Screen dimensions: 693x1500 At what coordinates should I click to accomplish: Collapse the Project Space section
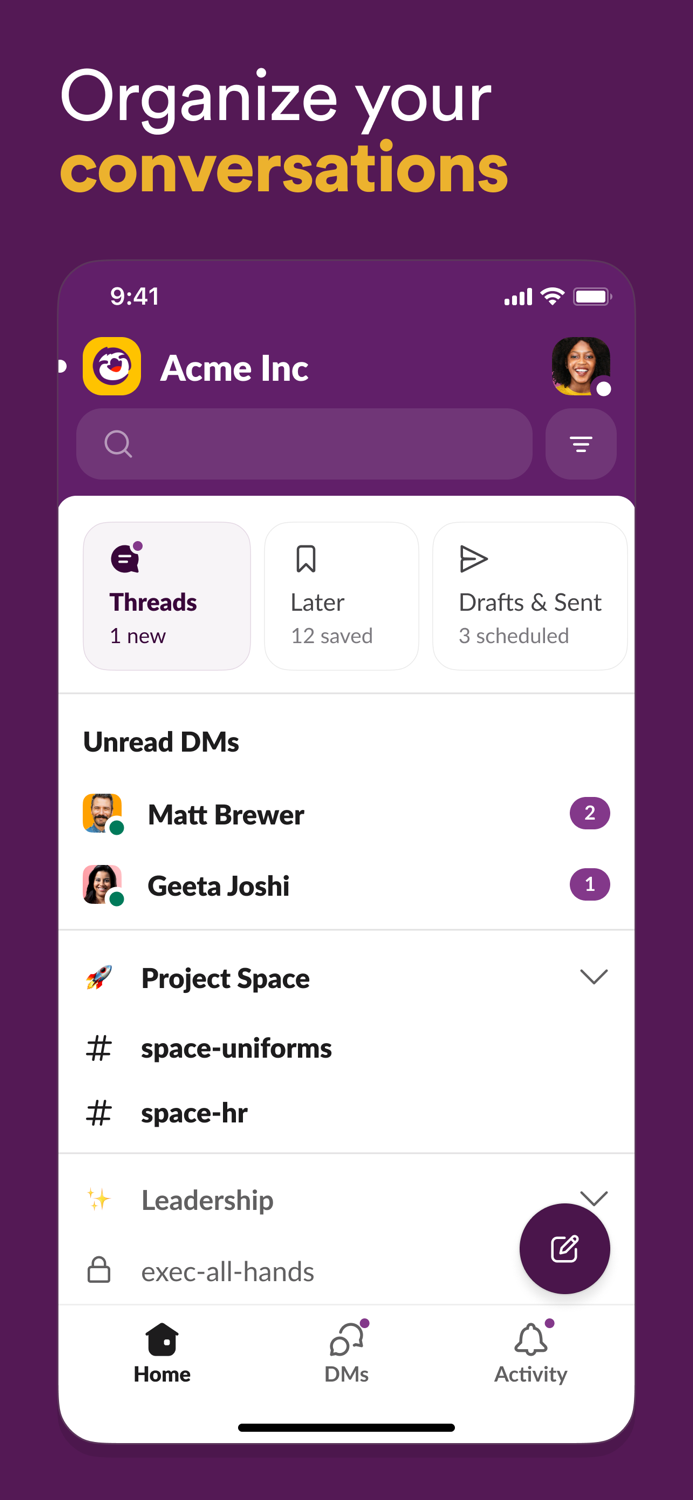(594, 977)
